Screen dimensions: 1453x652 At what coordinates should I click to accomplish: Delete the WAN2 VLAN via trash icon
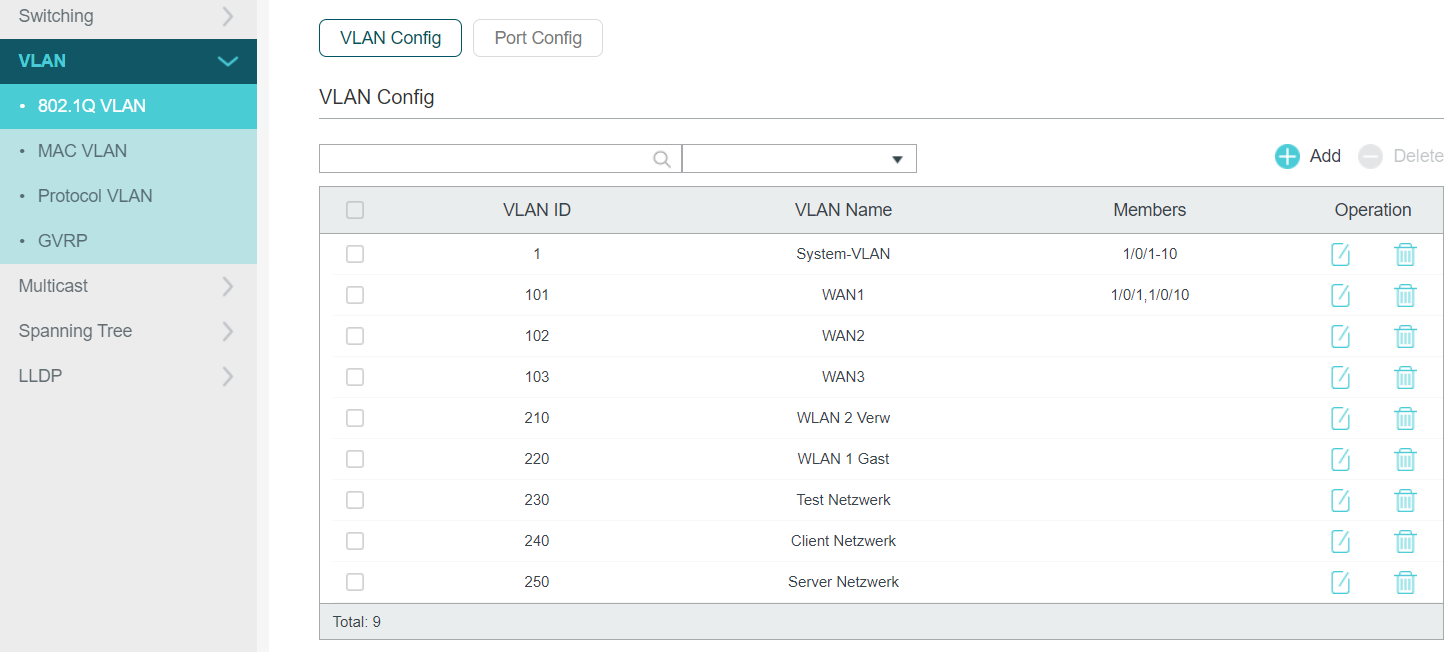pyautogui.click(x=1405, y=336)
